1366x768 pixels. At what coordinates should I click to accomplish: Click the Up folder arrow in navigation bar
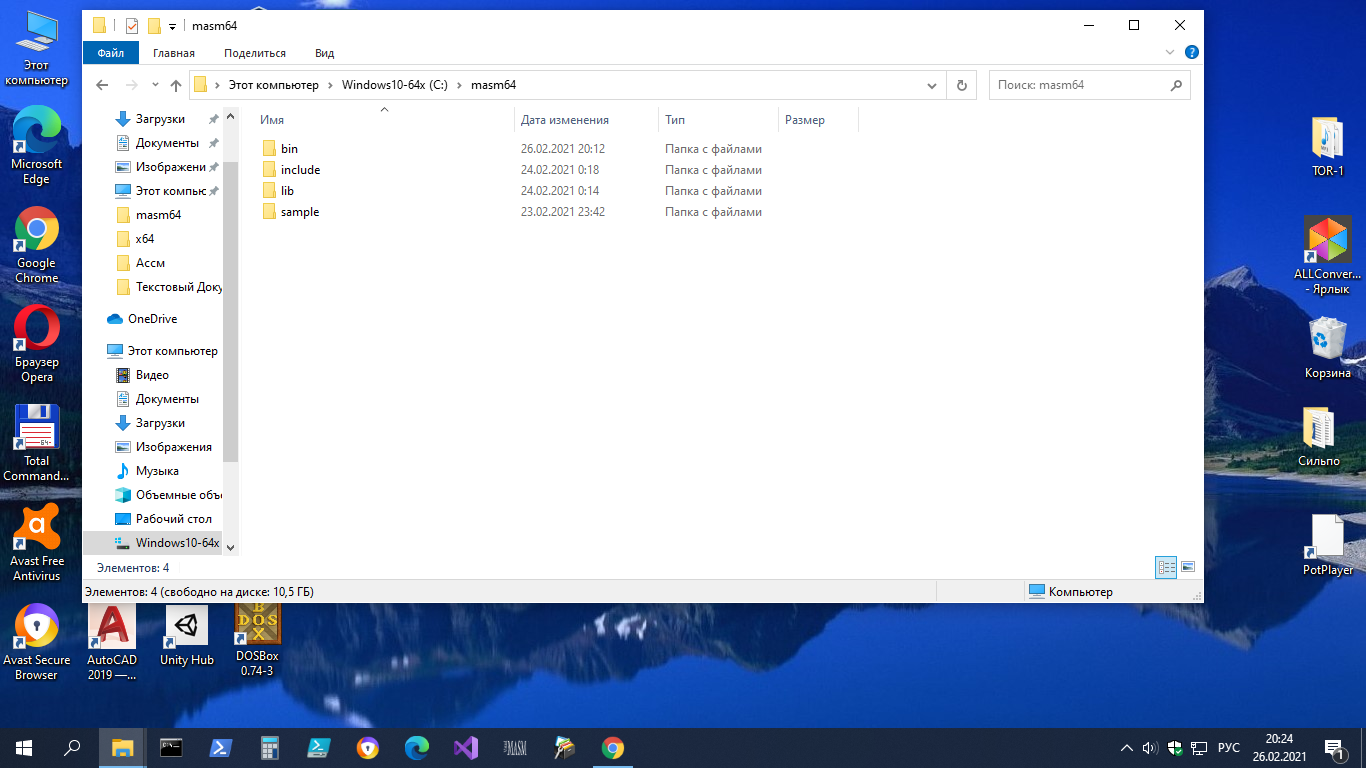(x=176, y=85)
